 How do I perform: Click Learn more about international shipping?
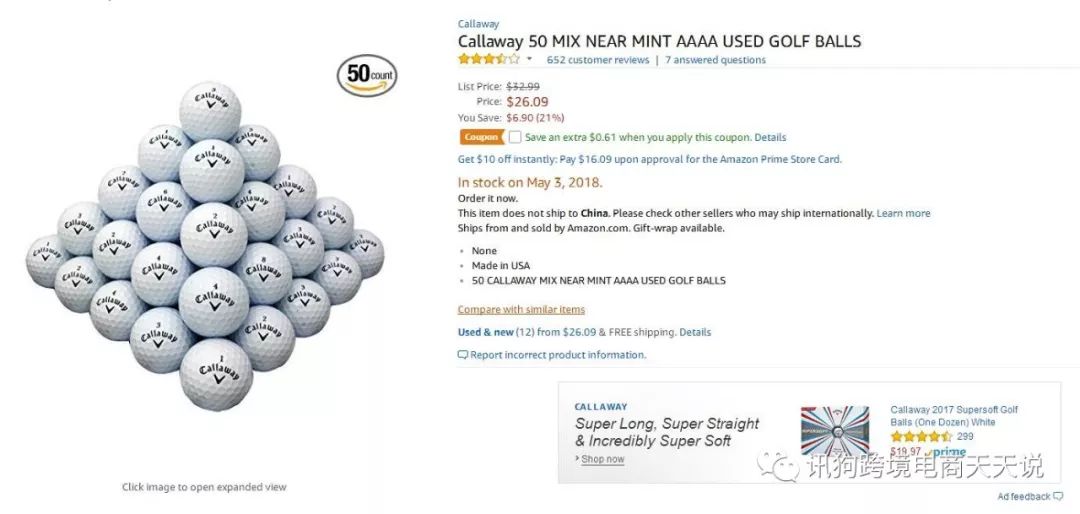click(x=903, y=213)
